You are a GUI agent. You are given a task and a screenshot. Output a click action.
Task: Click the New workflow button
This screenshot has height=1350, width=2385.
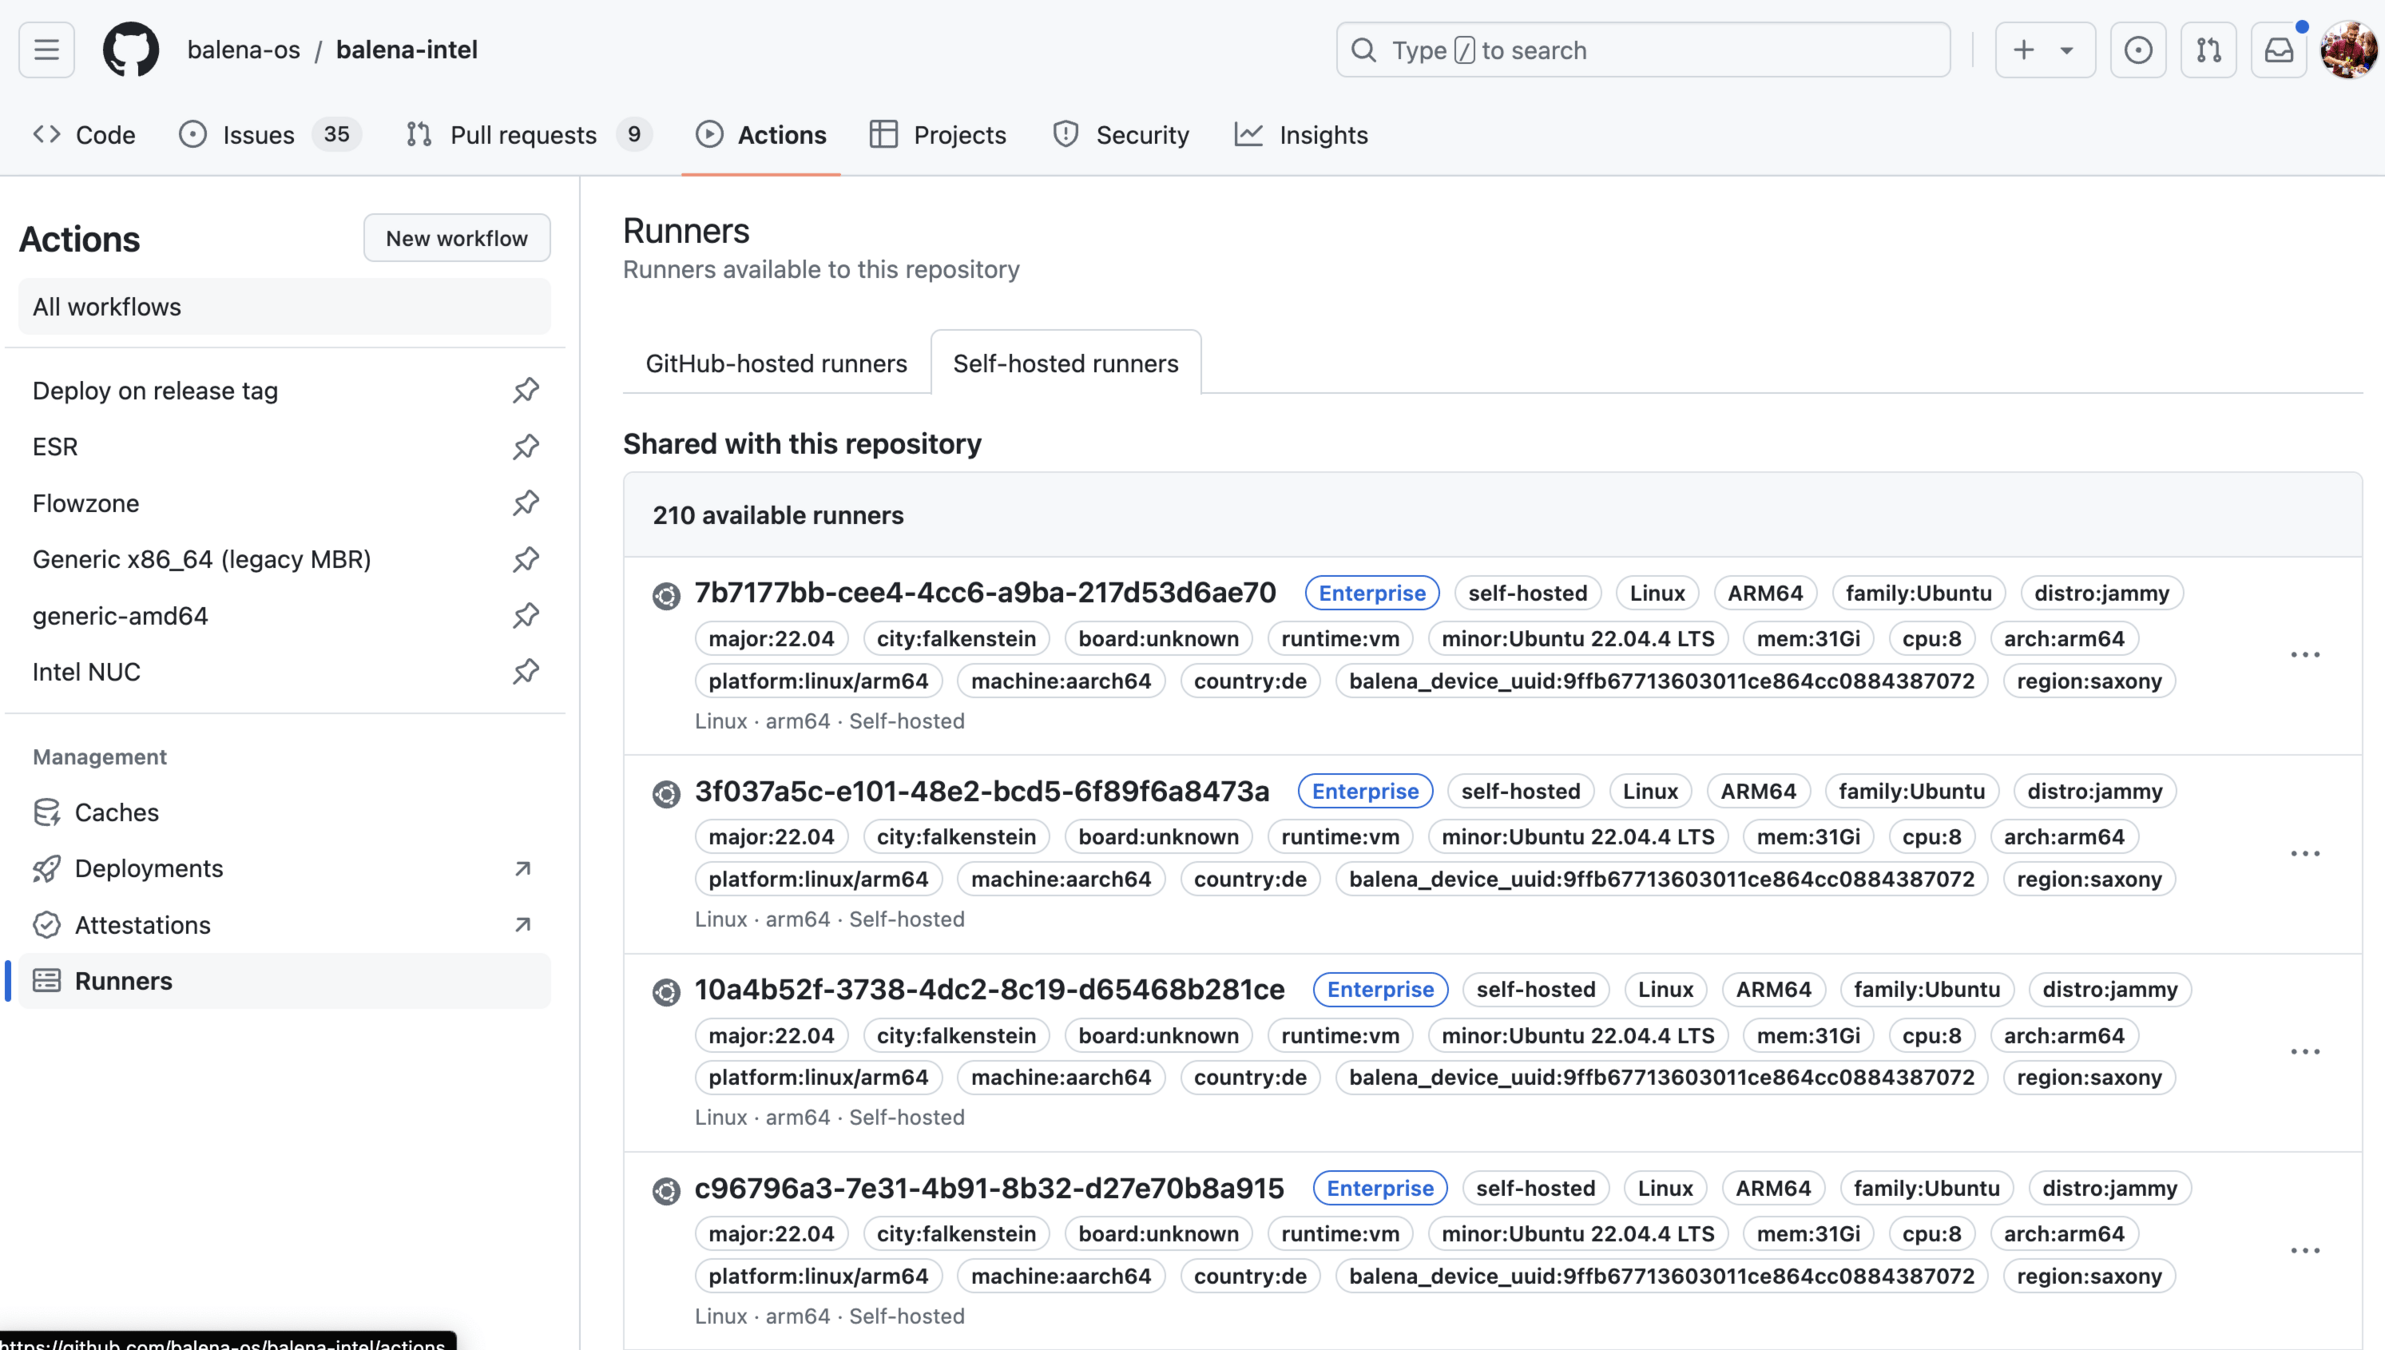pyautogui.click(x=456, y=238)
